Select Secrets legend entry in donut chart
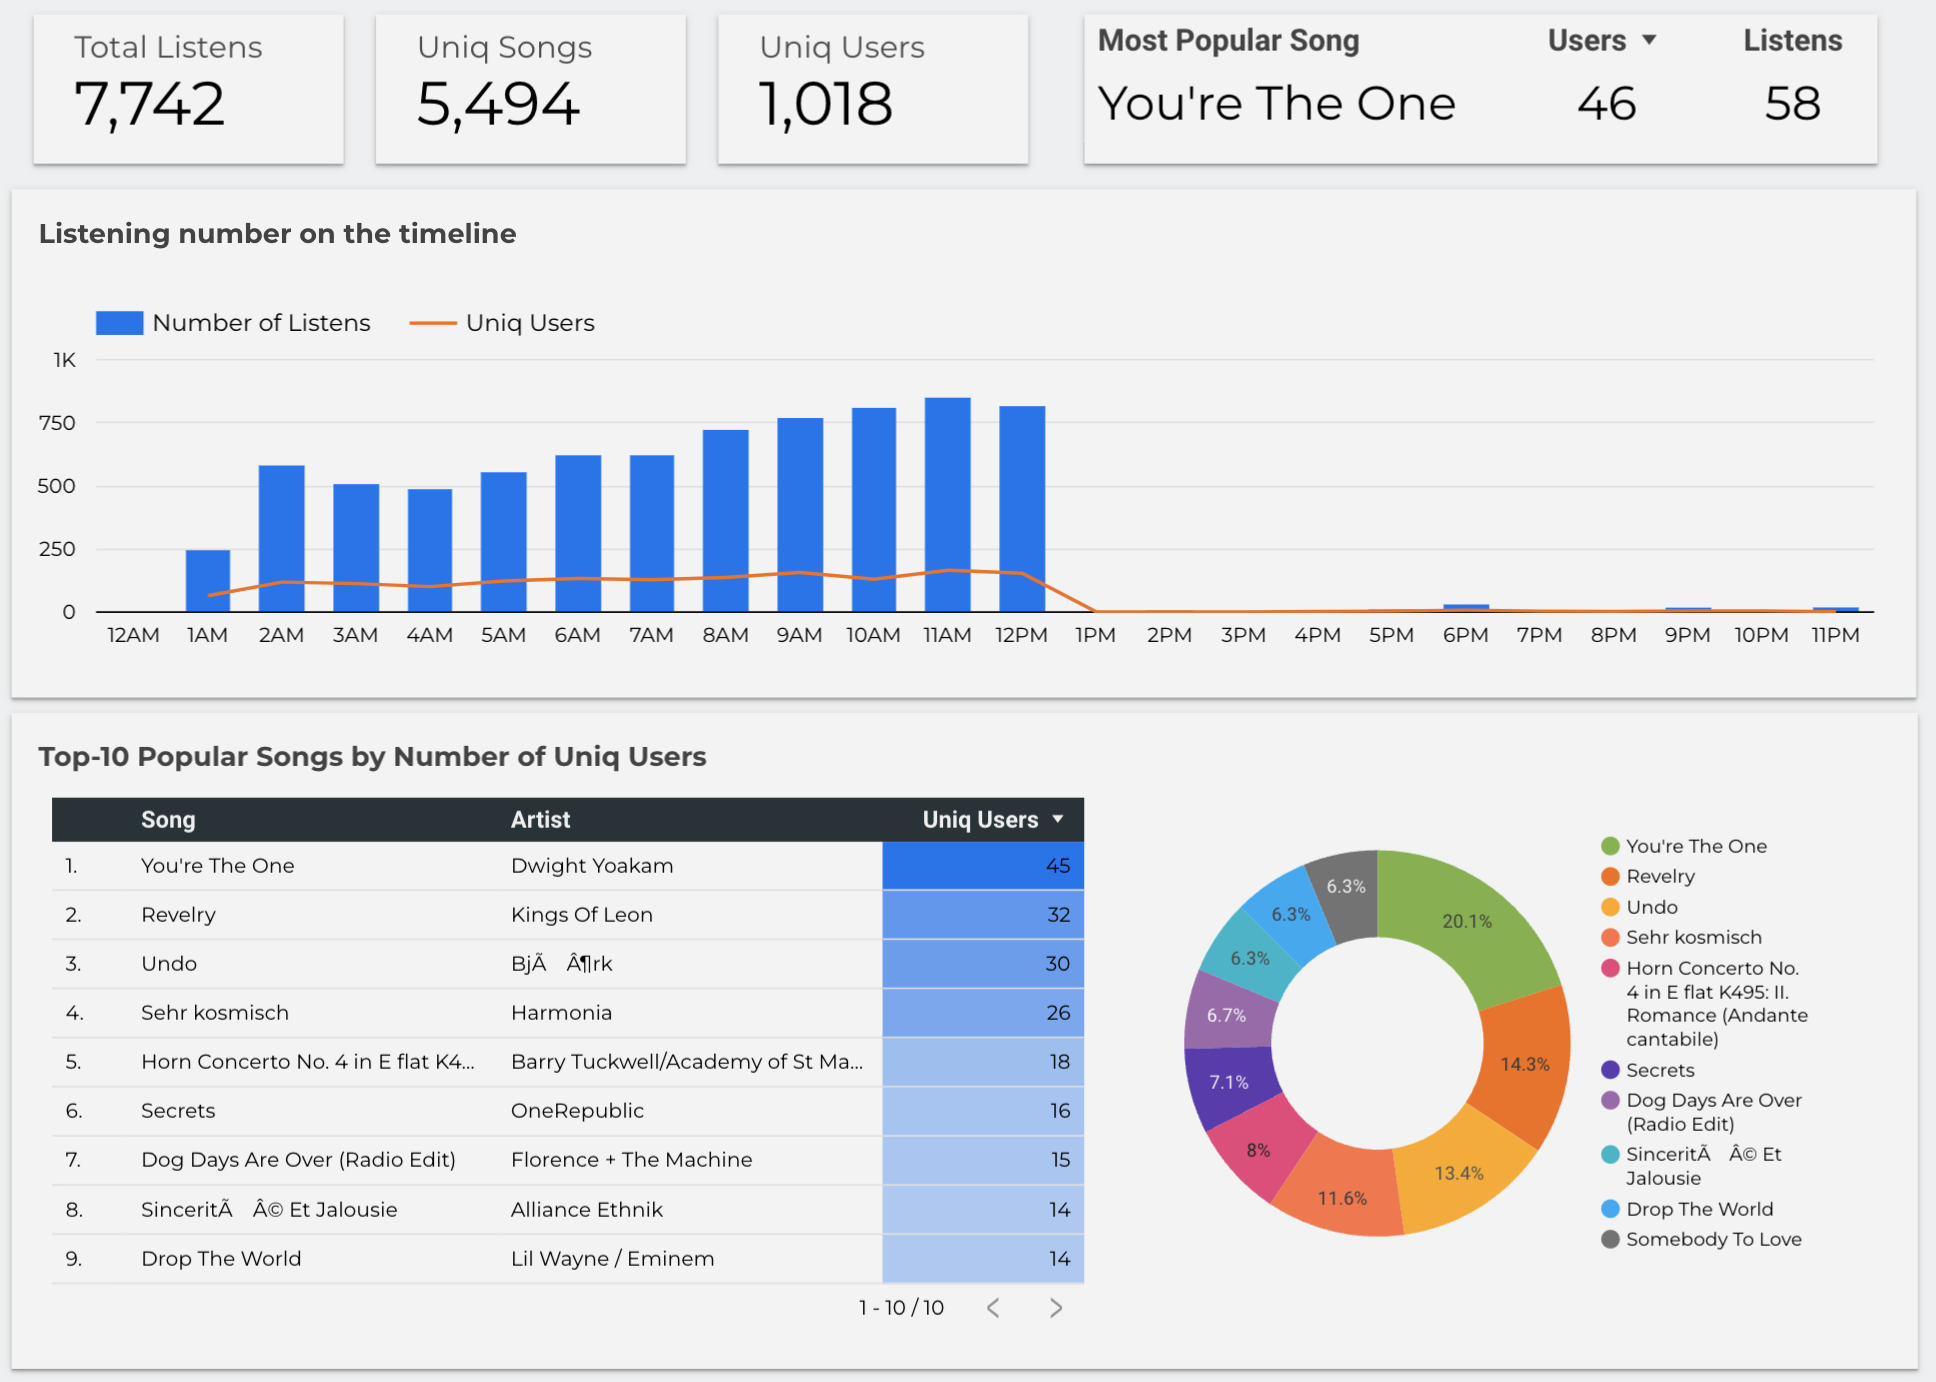The image size is (1936, 1382). (x=1648, y=1070)
